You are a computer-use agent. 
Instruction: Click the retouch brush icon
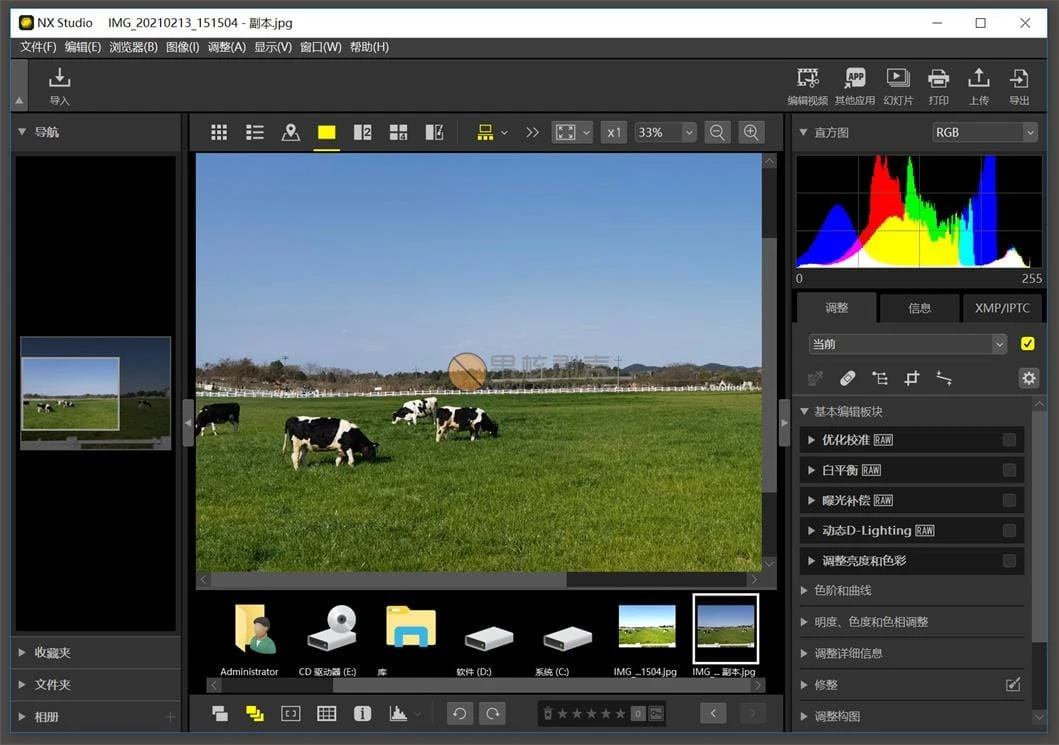point(848,378)
